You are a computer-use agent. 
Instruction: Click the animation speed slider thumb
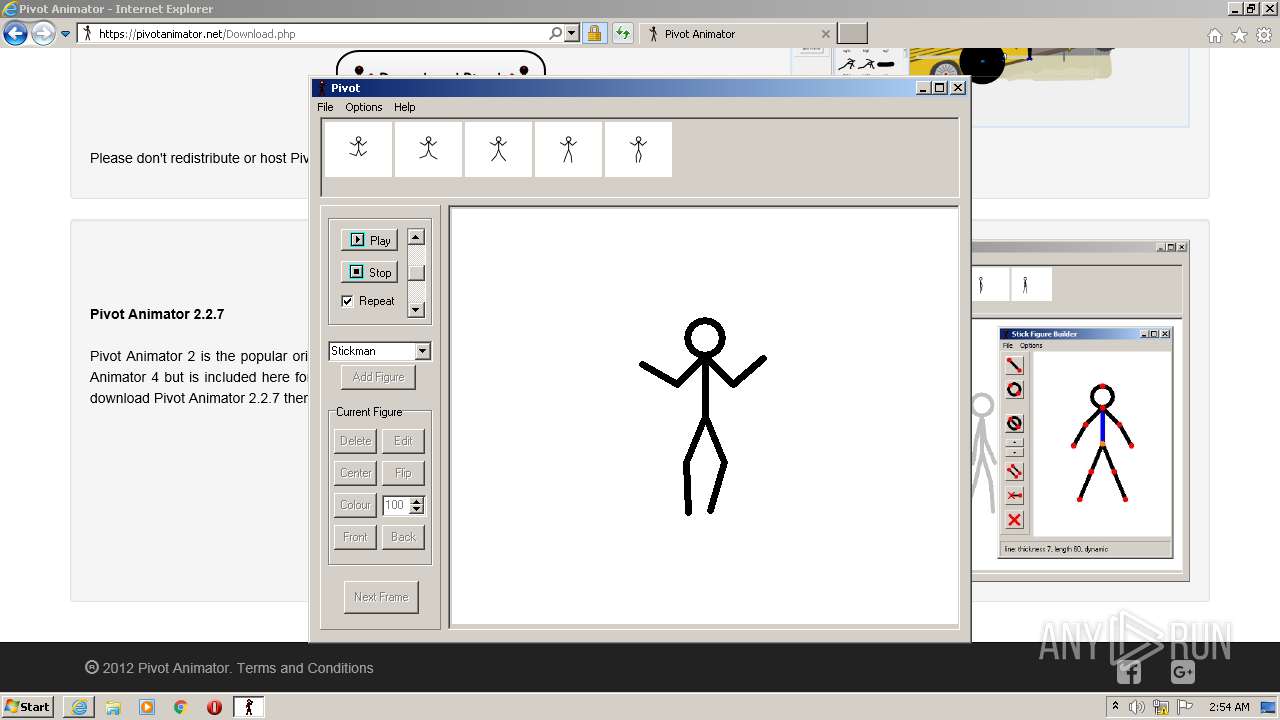tap(416, 272)
